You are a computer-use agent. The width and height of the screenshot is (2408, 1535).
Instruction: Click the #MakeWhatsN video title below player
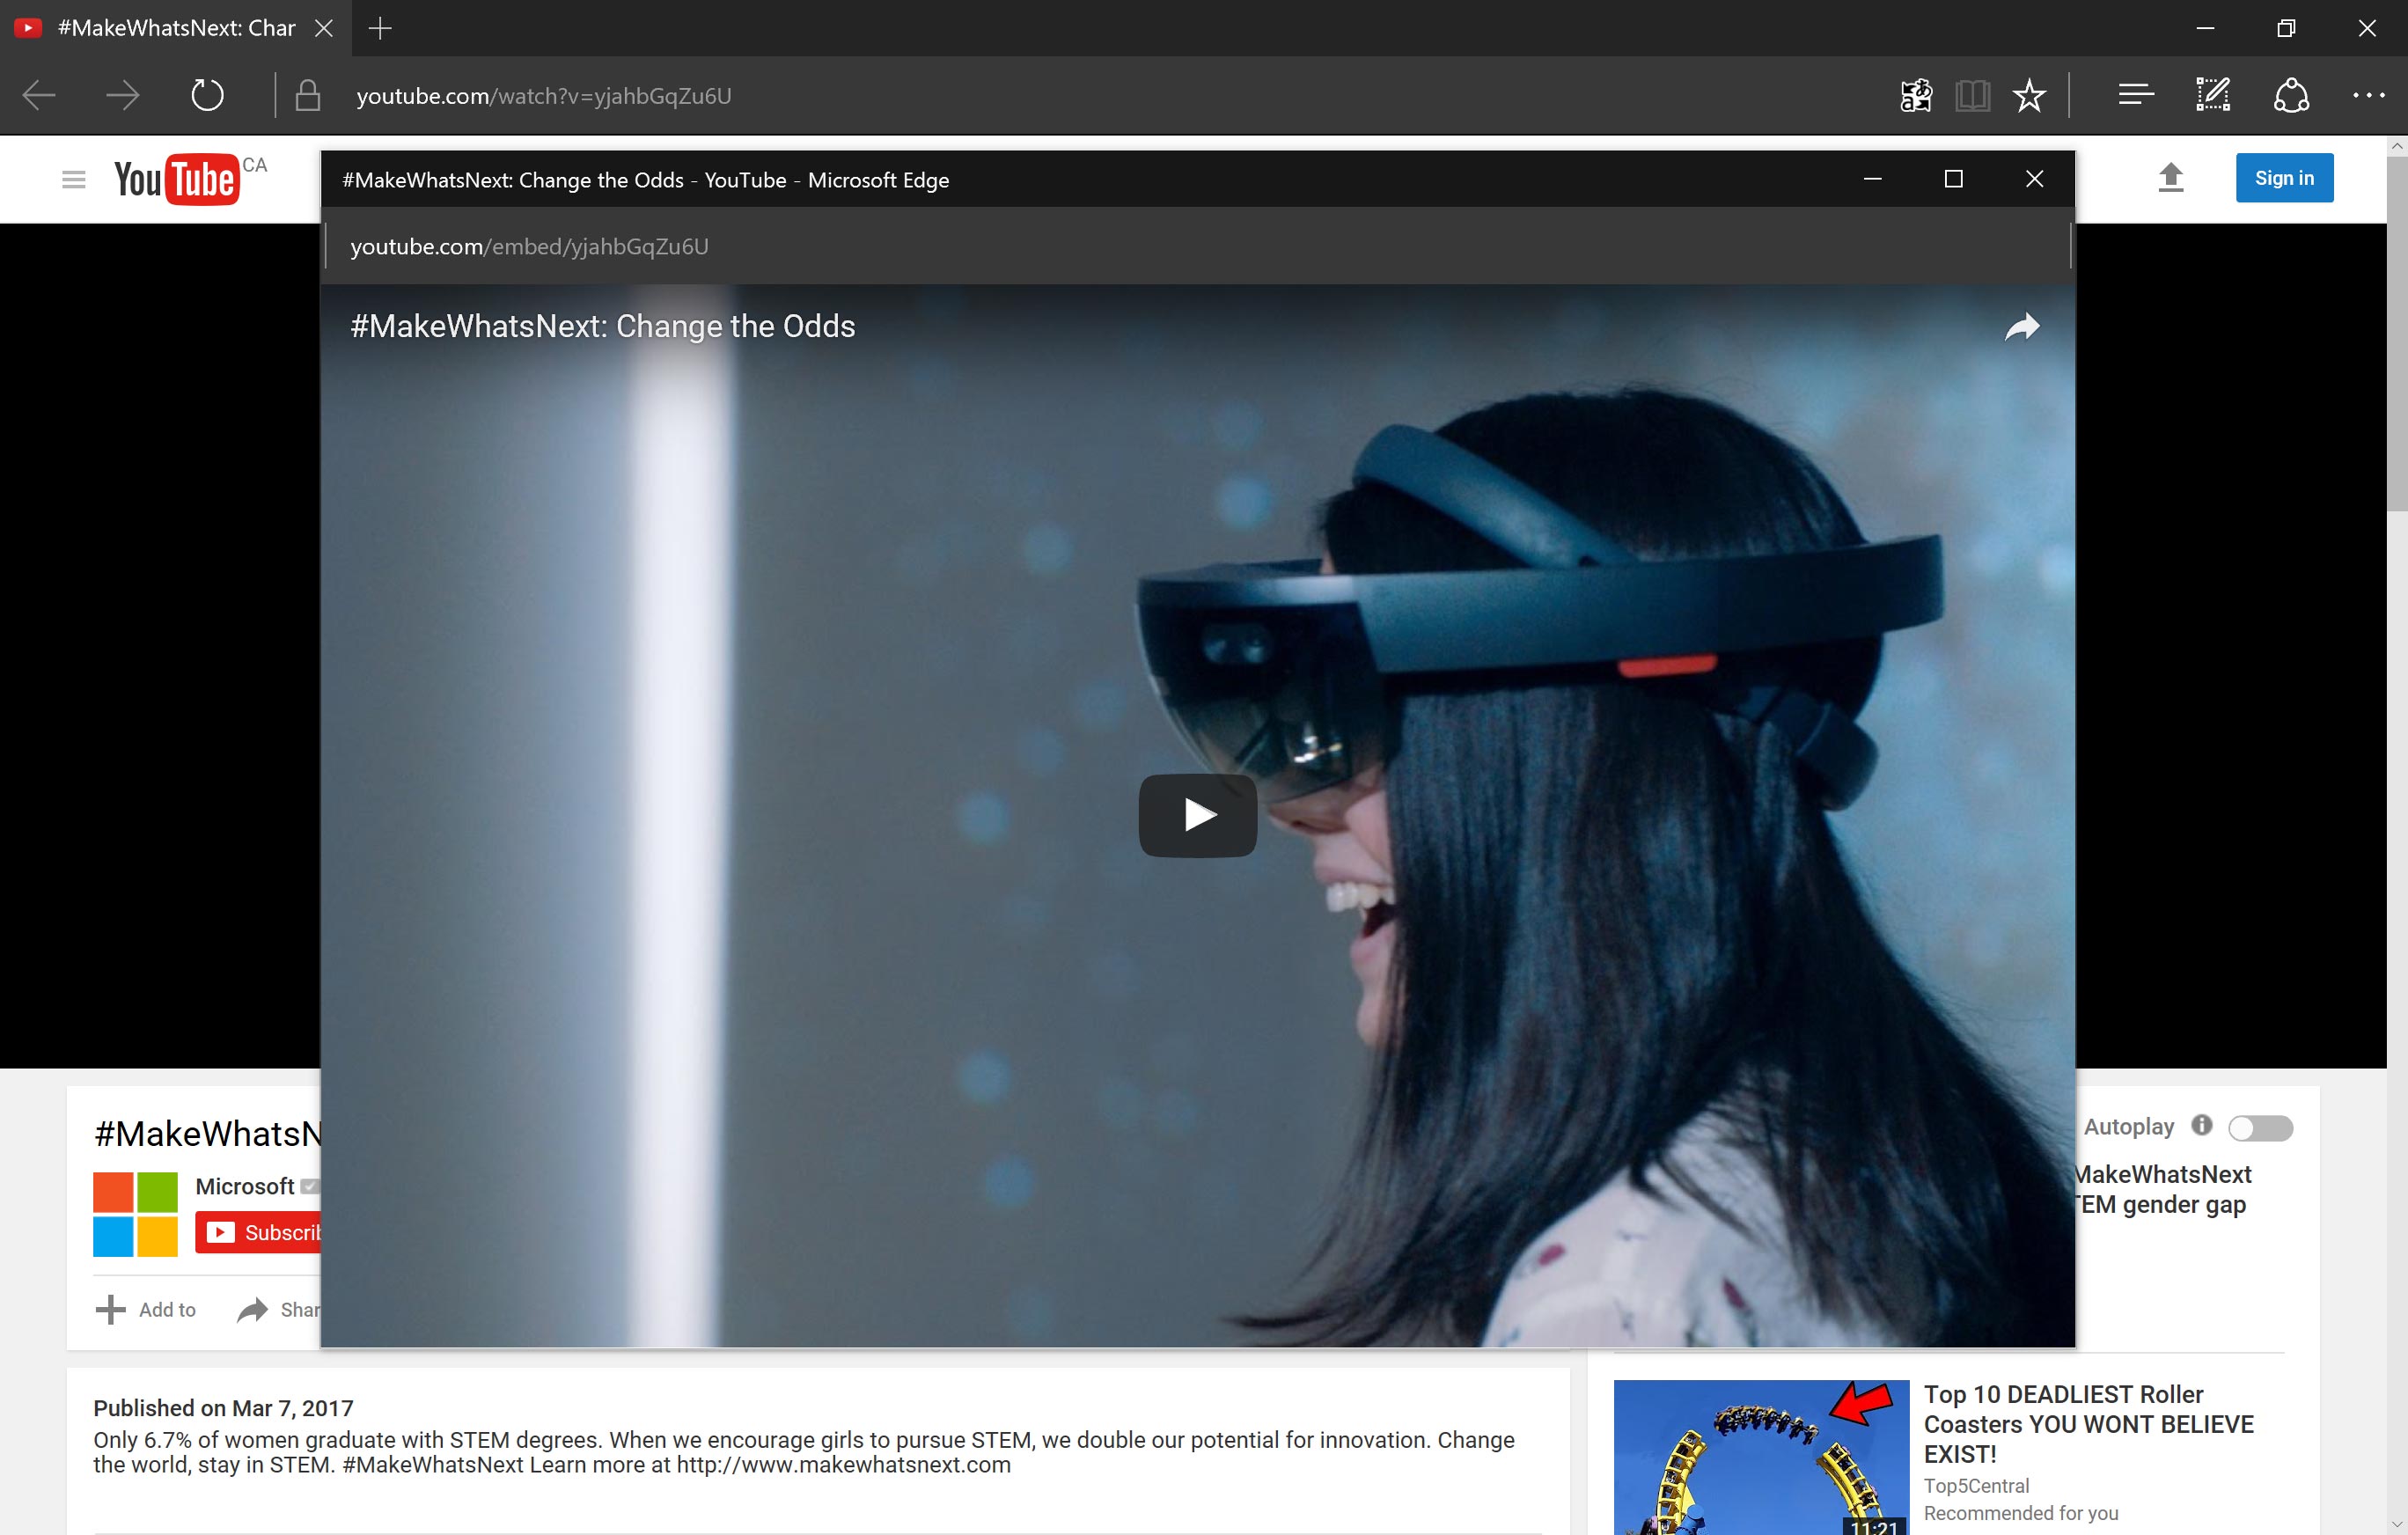(208, 1133)
